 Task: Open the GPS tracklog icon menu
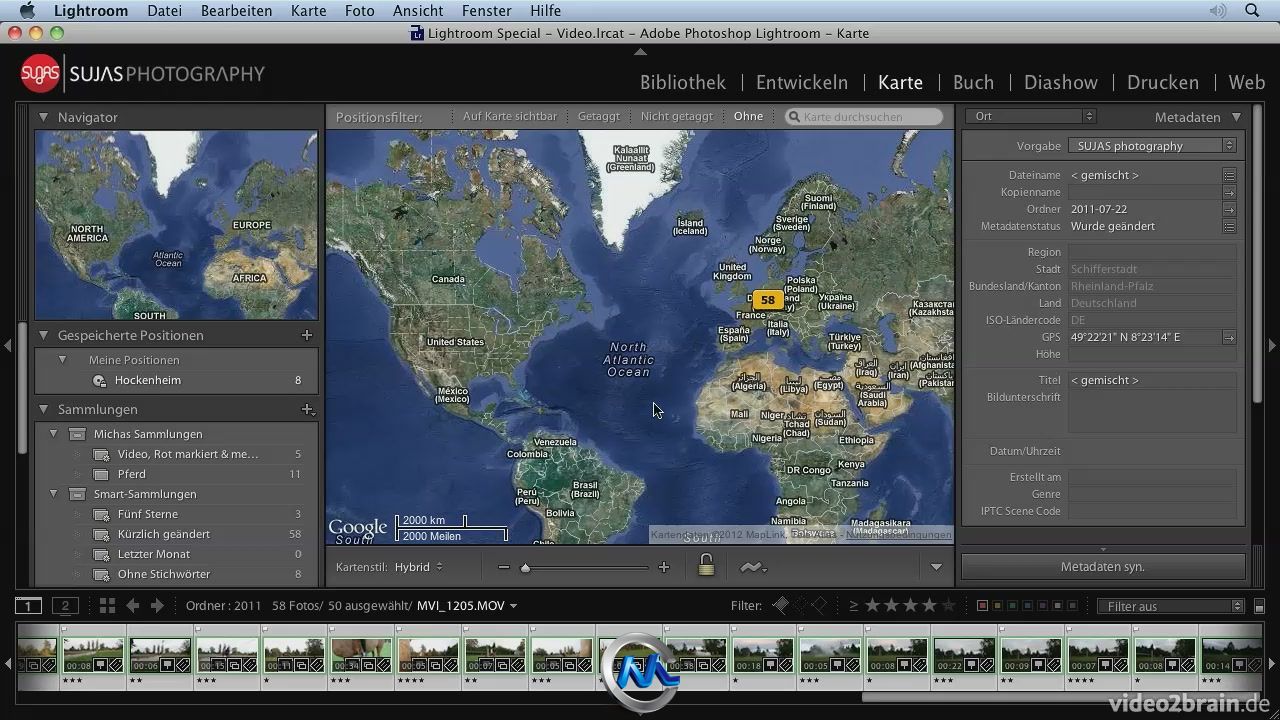click(x=753, y=567)
